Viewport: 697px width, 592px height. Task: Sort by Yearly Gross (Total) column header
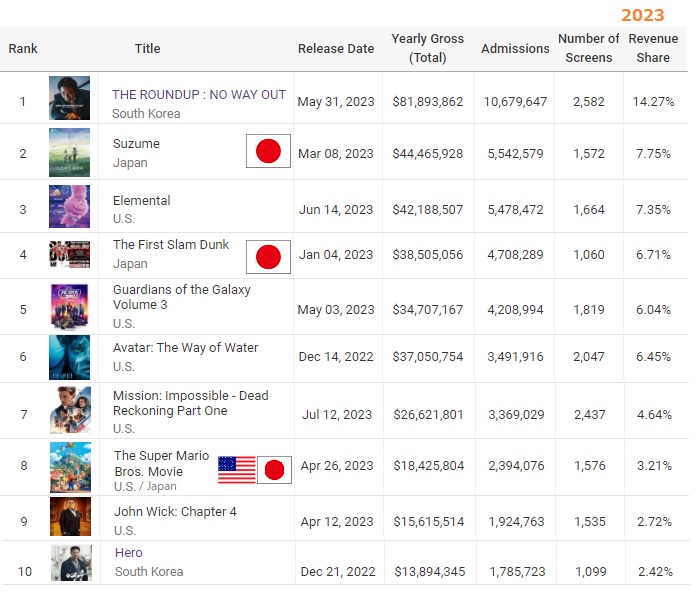427,48
